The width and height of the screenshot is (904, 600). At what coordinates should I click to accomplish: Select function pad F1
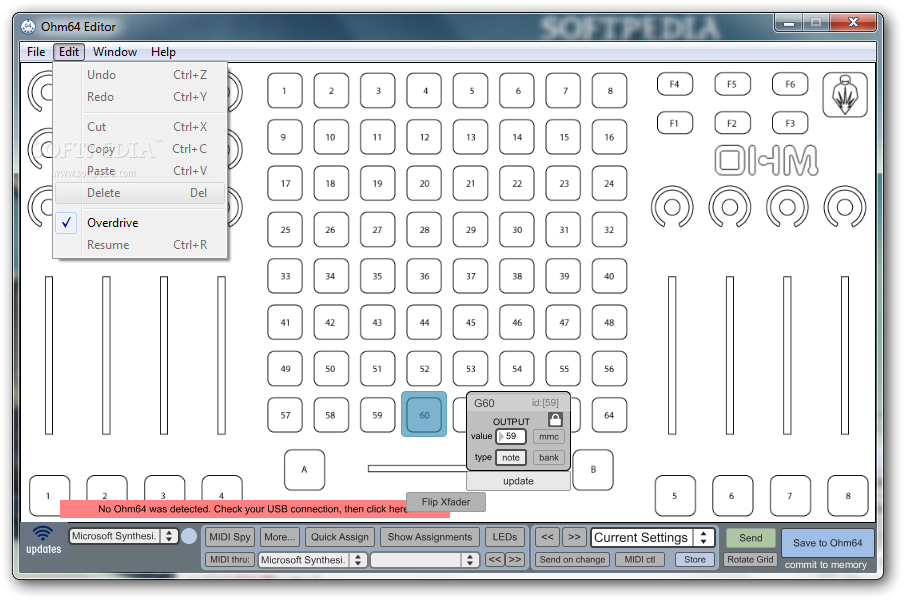[x=675, y=123]
